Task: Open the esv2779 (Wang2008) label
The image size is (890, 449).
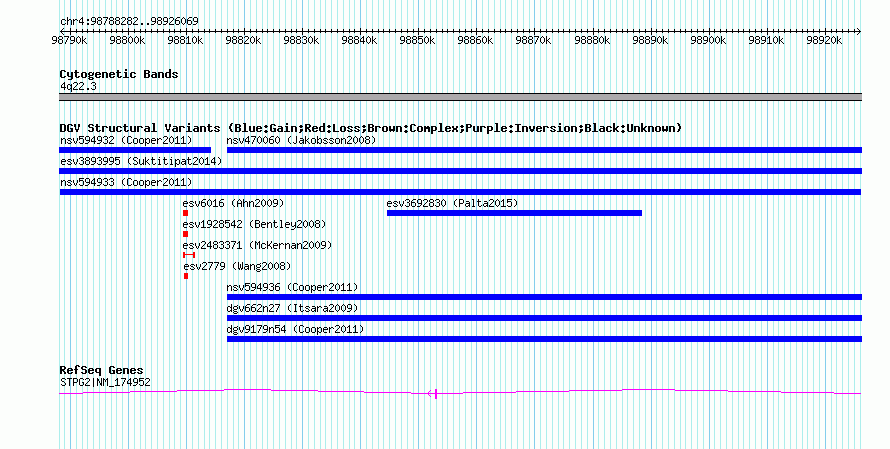Action: (237, 266)
